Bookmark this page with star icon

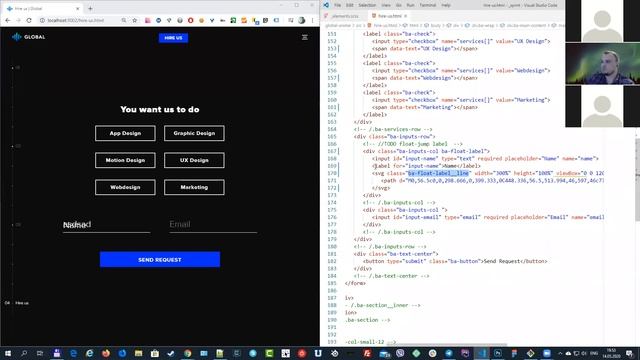tap(134, 20)
